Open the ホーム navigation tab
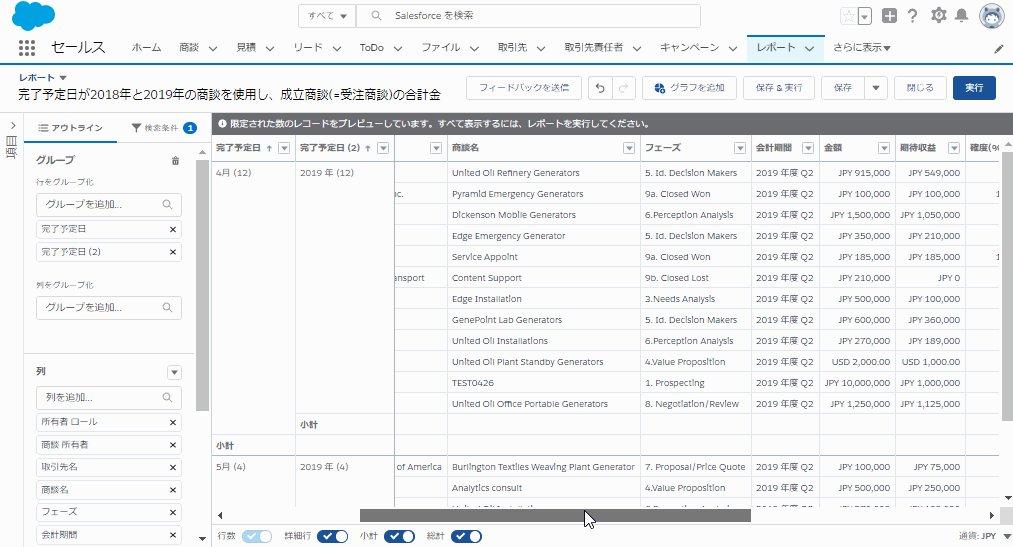This screenshot has height=547, width=1013. click(x=146, y=48)
